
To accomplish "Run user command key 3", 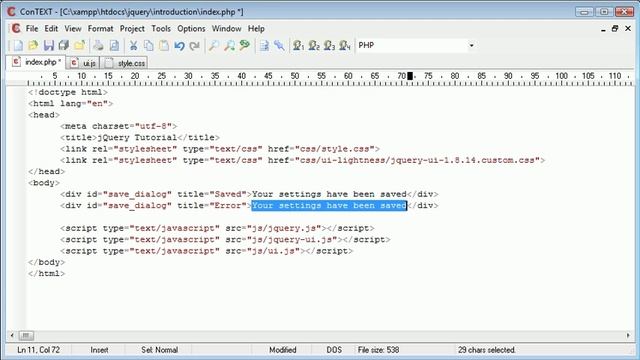I will (329, 45).
